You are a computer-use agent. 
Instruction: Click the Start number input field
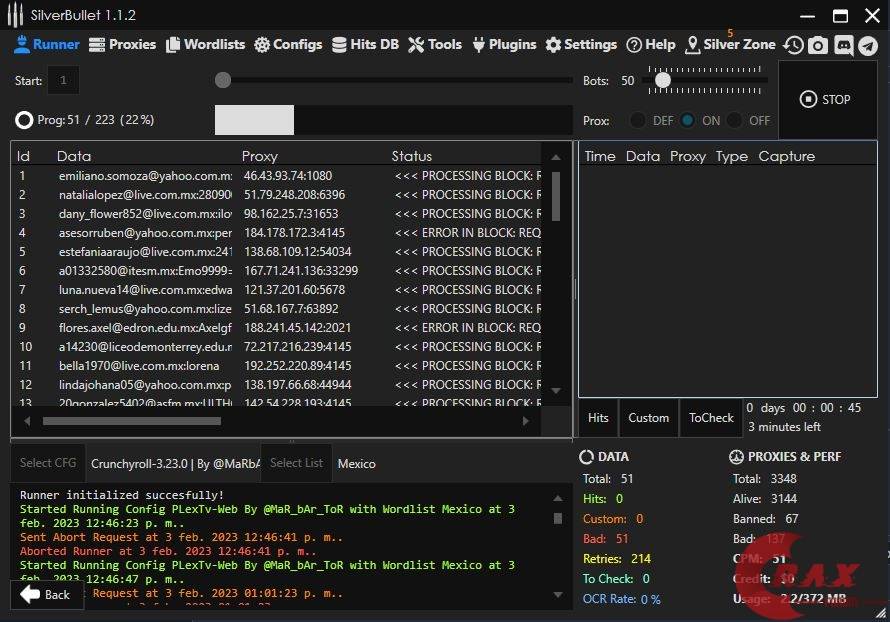[63, 80]
